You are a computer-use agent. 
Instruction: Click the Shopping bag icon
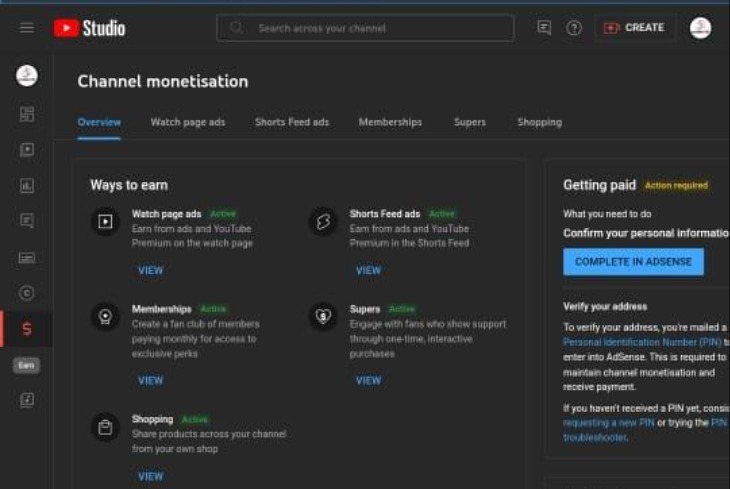pos(105,427)
